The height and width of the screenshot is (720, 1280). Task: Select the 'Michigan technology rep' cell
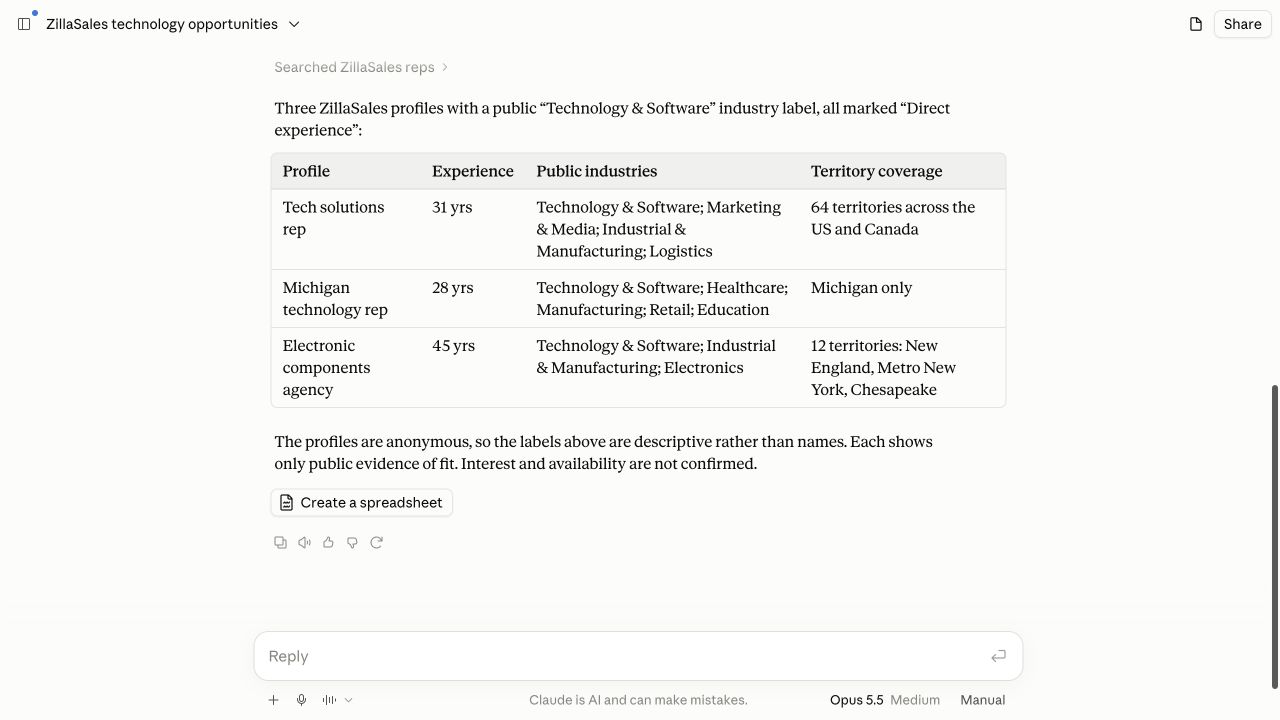coord(347,298)
